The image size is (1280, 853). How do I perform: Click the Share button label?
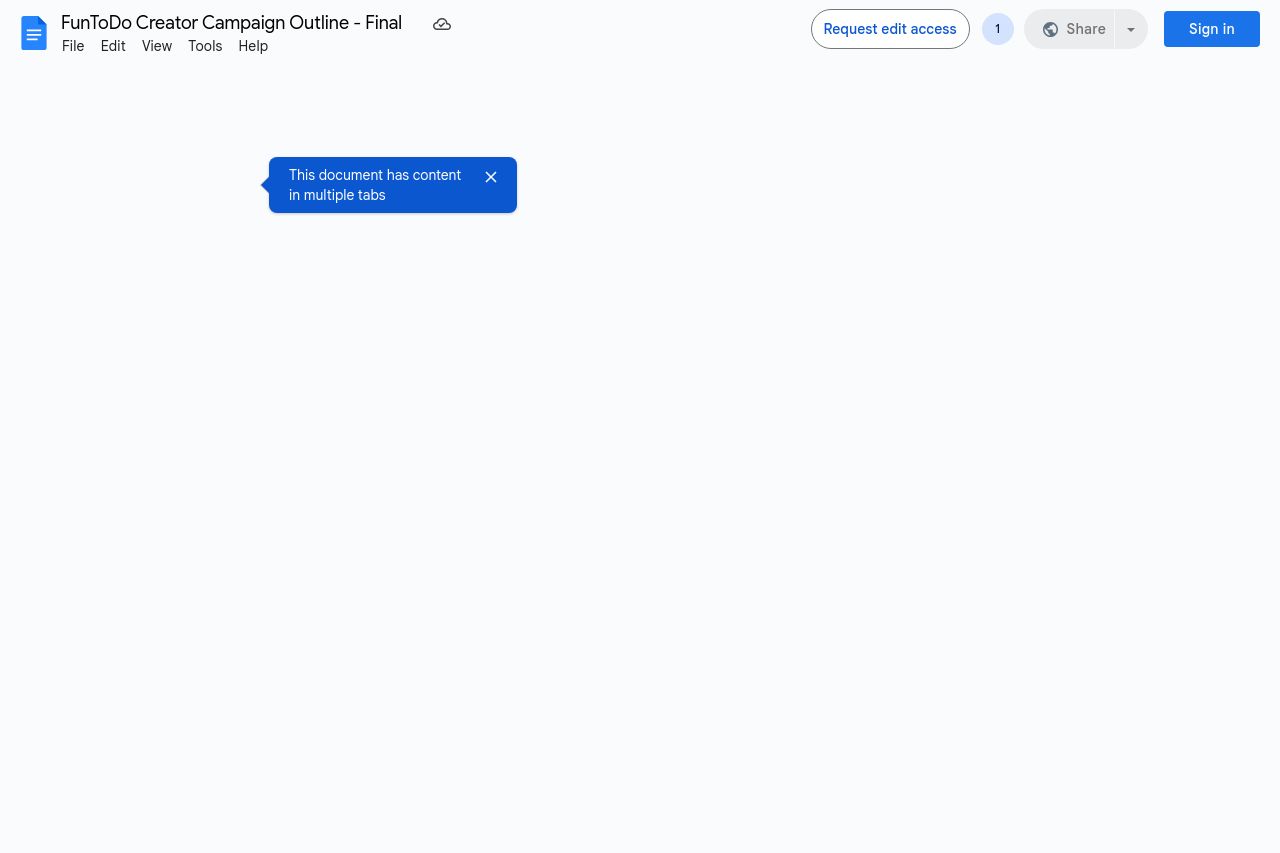[1085, 29]
